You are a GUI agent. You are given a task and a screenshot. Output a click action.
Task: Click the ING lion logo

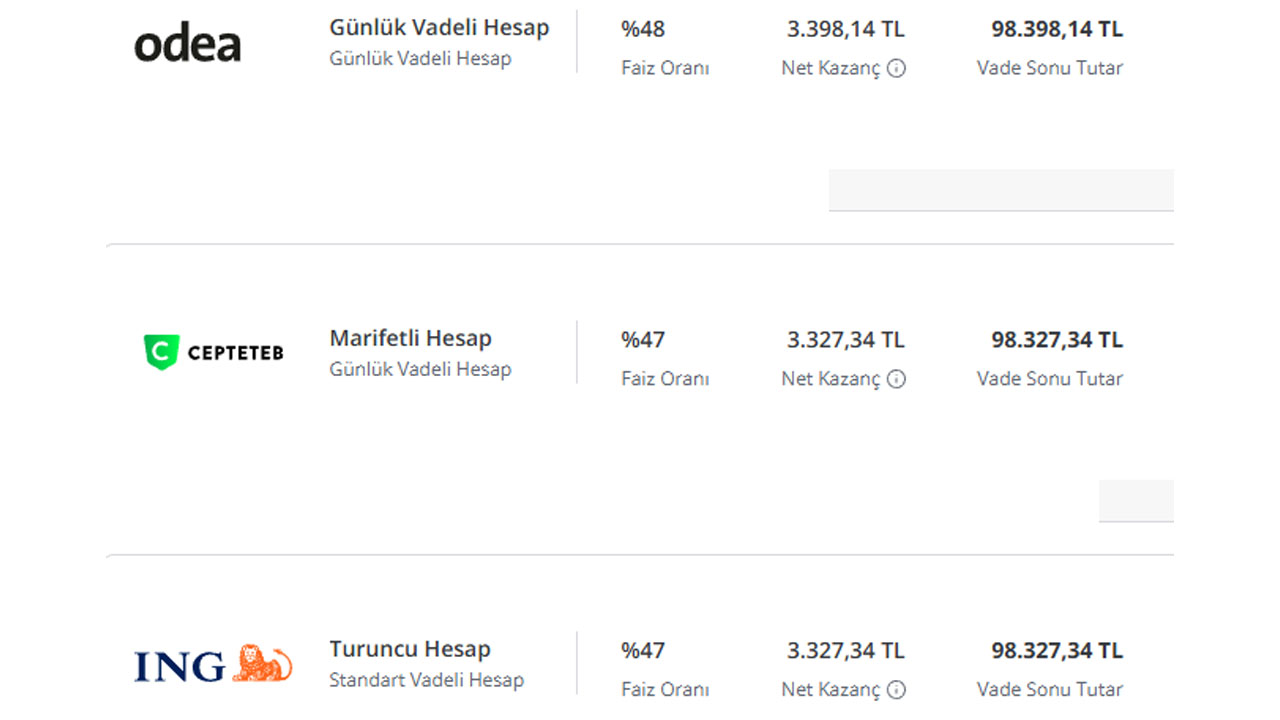pyautogui.click(x=214, y=665)
